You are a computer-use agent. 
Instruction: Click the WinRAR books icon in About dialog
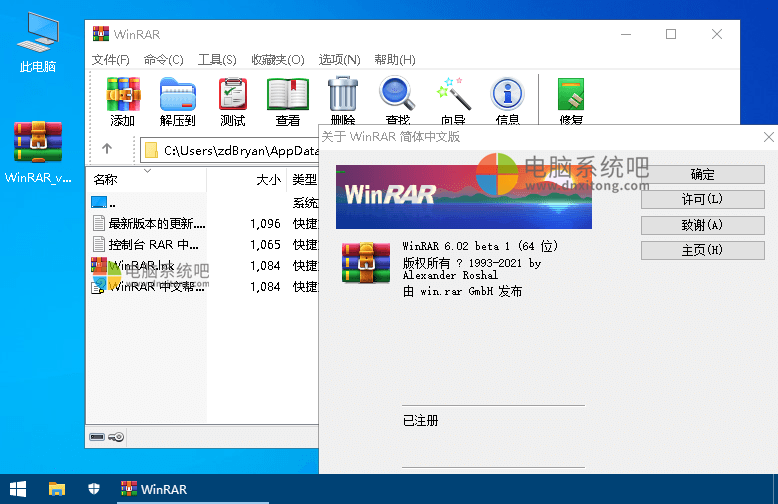tap(366, 263)
